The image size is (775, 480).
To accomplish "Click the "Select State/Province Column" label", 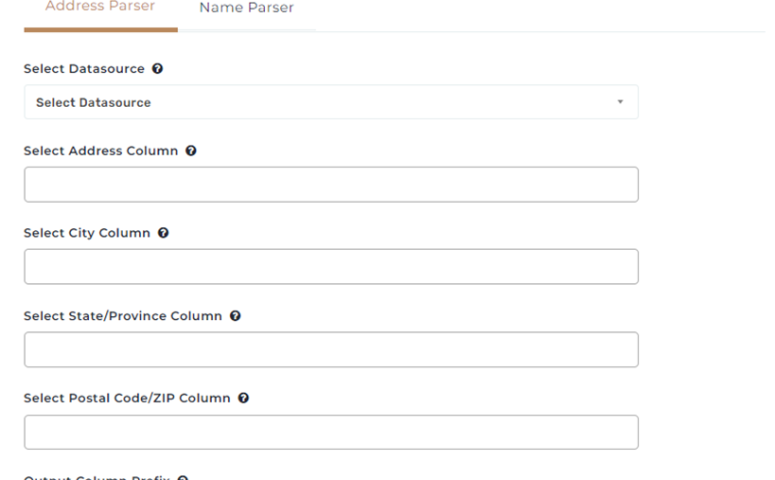I will click(x=122, y=316).
